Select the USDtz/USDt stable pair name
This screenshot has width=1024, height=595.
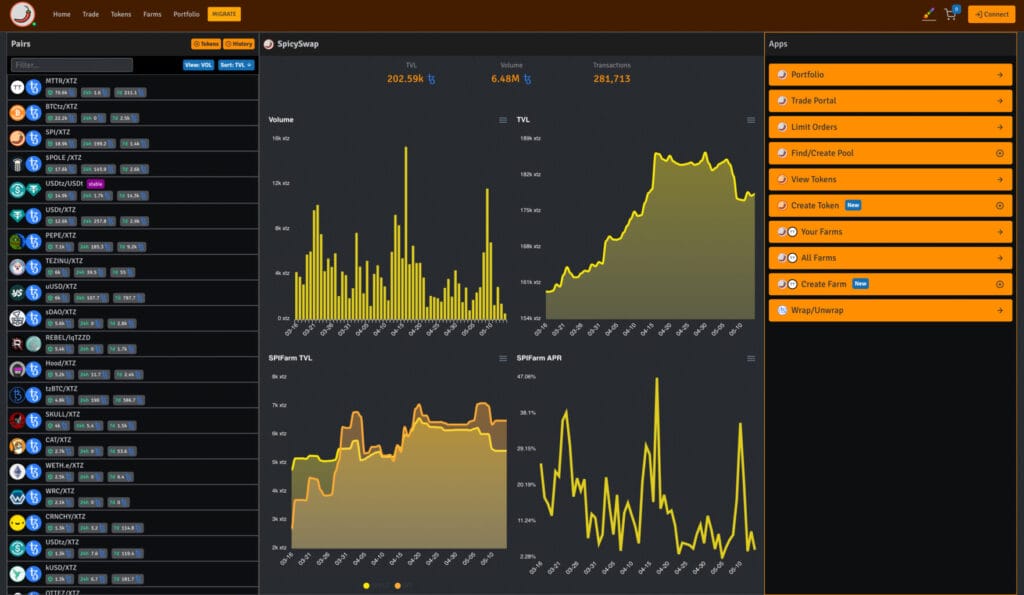tap(64, 184)
